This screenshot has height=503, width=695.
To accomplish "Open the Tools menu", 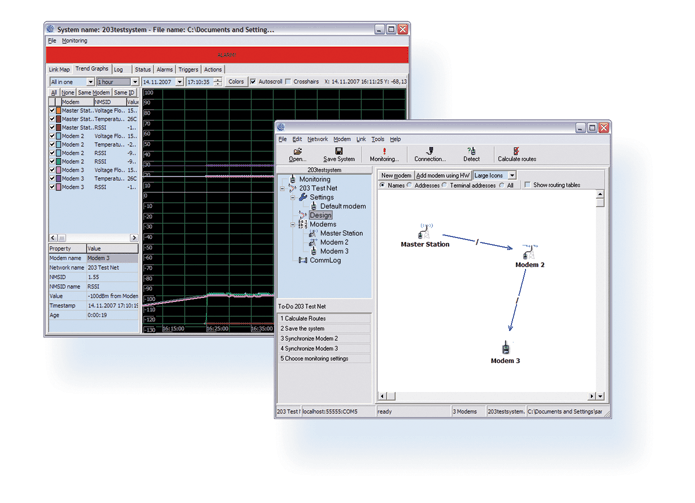I will pyautogui.click(x=378, y=139).
